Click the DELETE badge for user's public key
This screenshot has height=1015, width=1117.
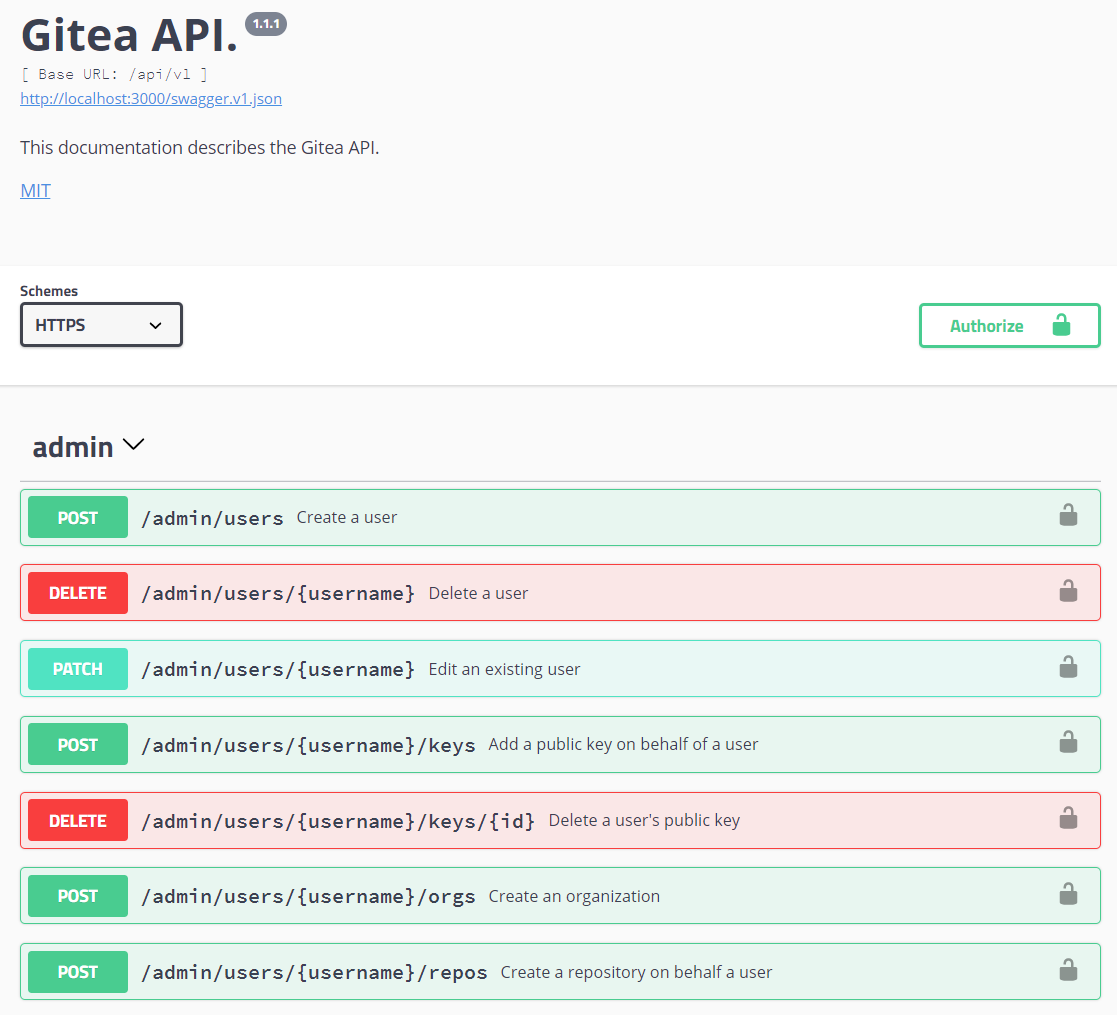click(x=78, y=821)
